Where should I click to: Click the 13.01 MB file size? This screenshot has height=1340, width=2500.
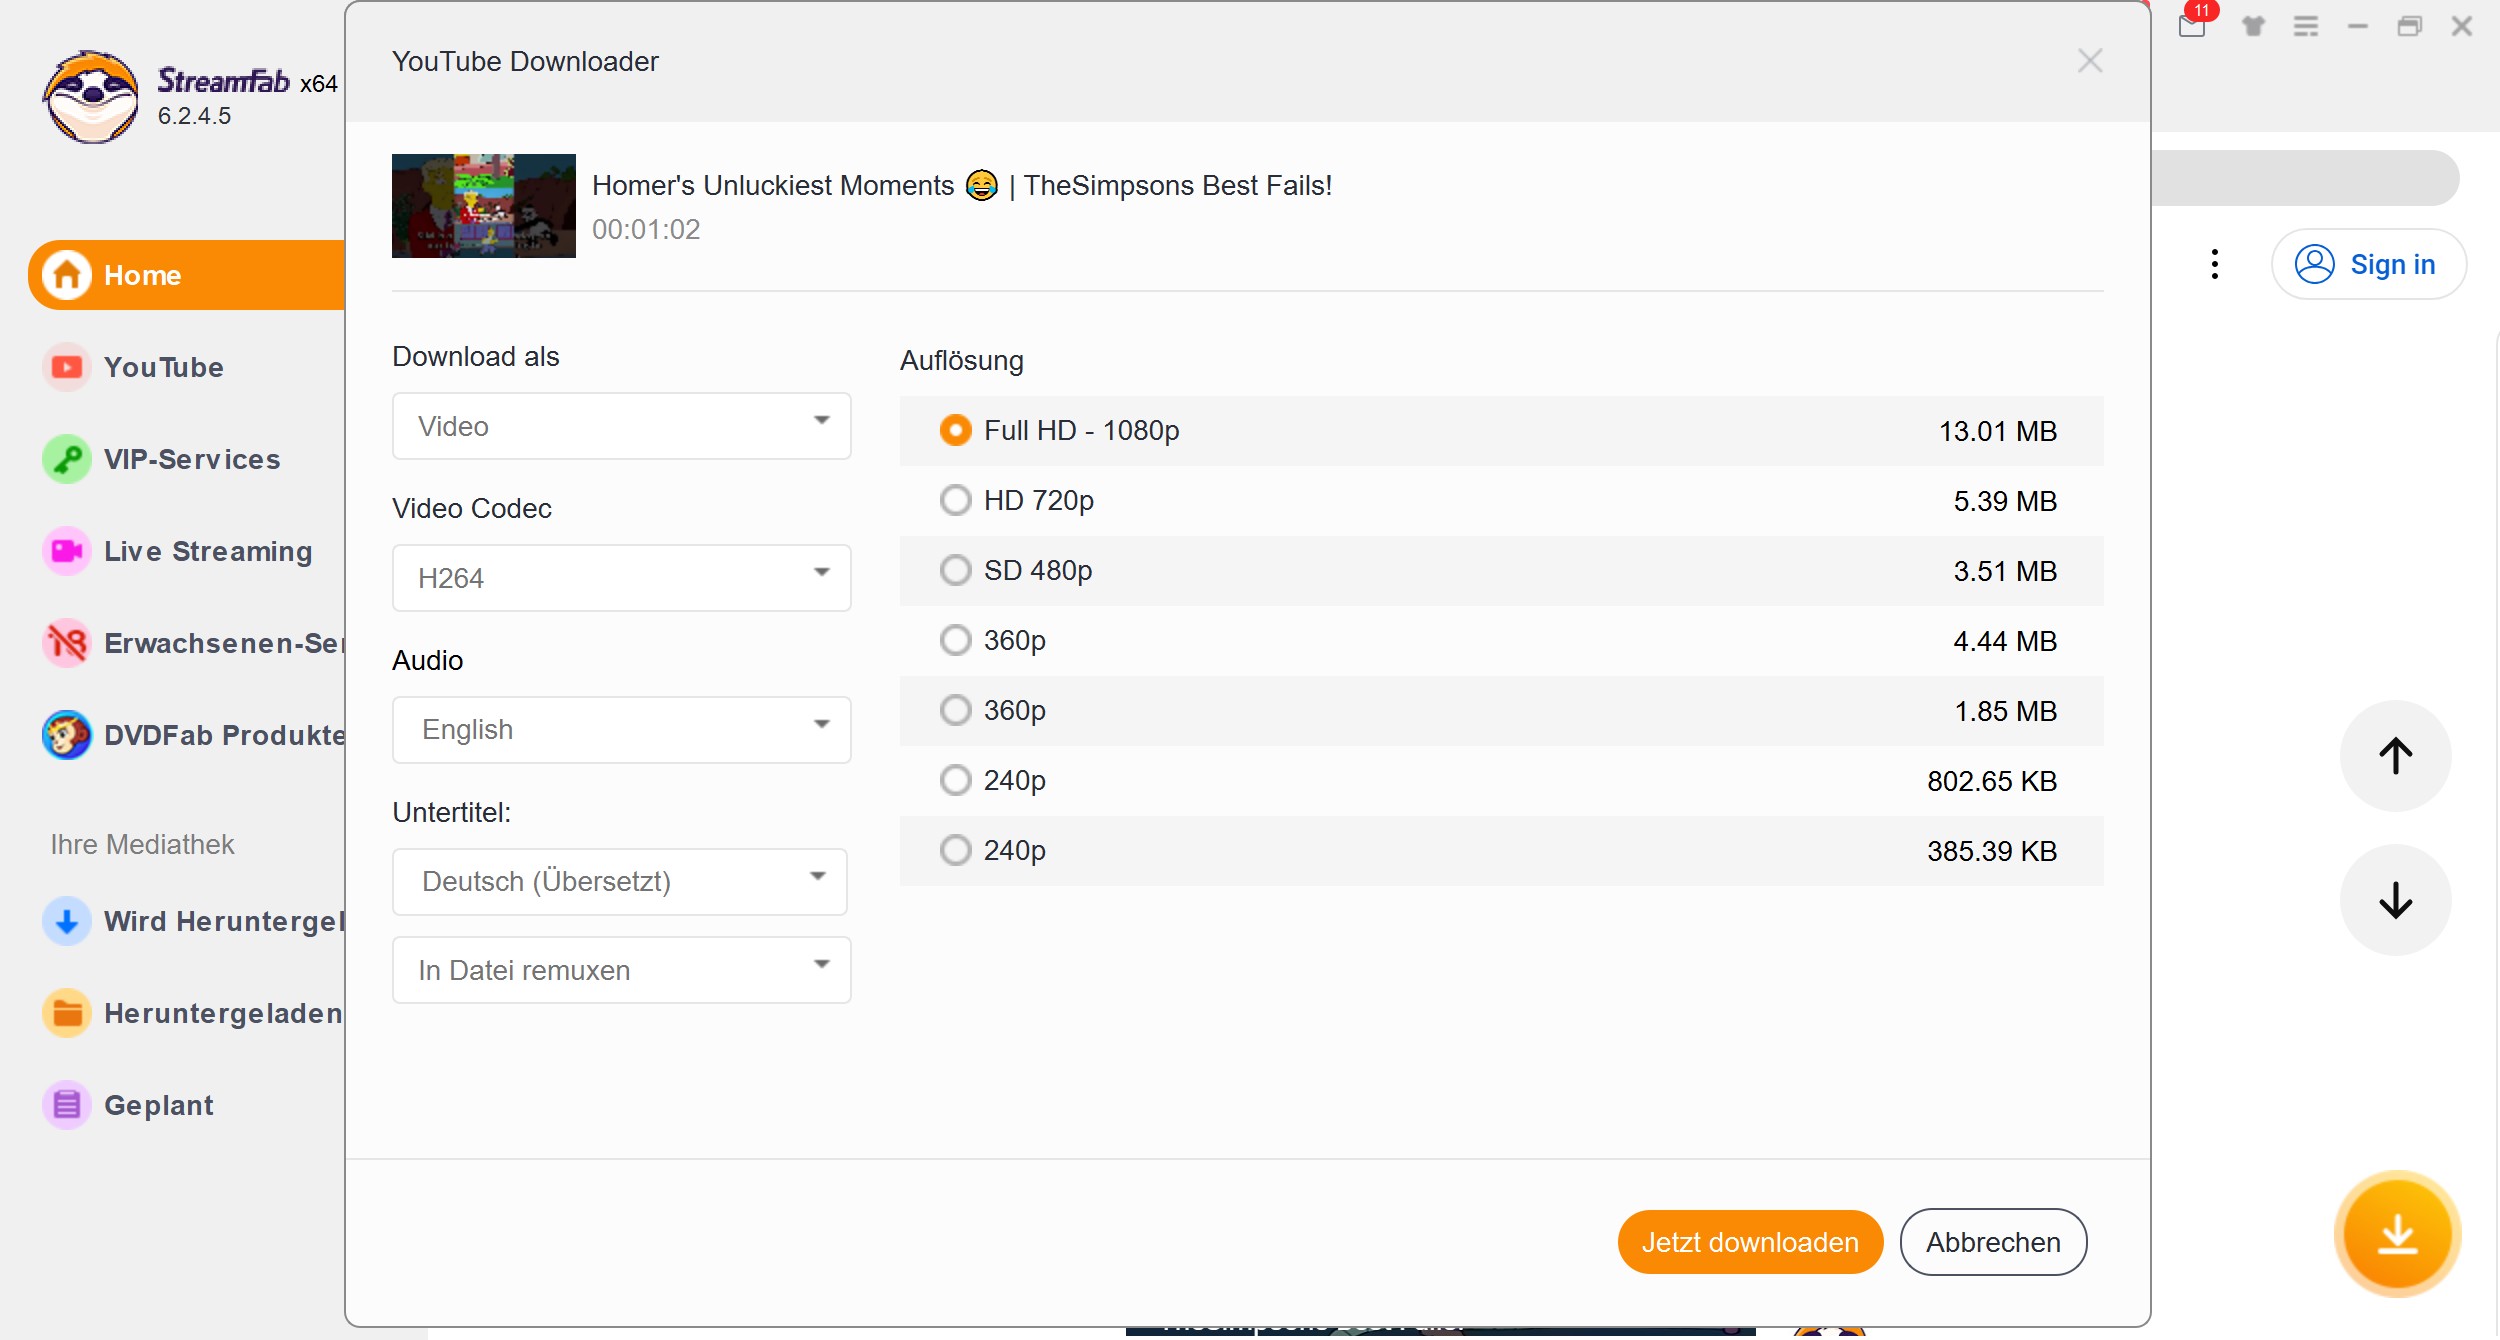tap(1998, 431)
